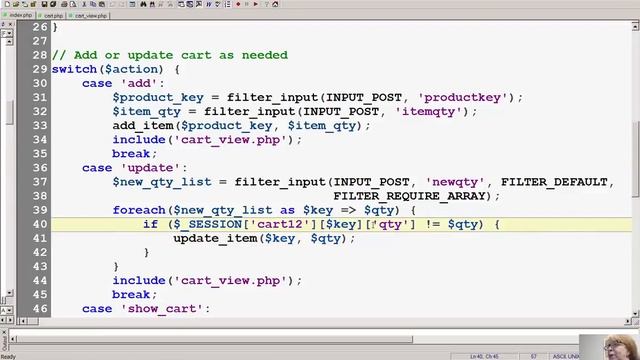Click 'cart_view.php' string on line 34
Image resolution: width=640 pixels, height=360 pixels.
231,140
